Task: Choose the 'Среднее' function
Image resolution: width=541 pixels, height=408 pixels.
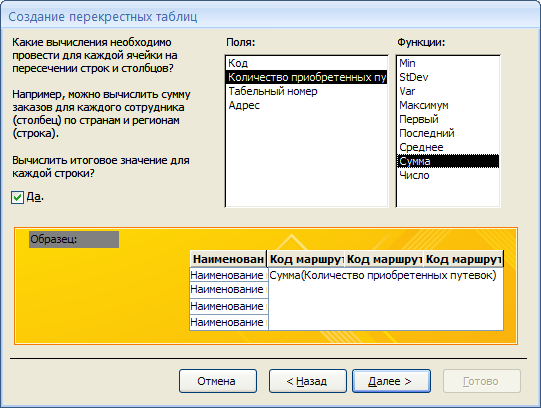Action: pos(448,147)
